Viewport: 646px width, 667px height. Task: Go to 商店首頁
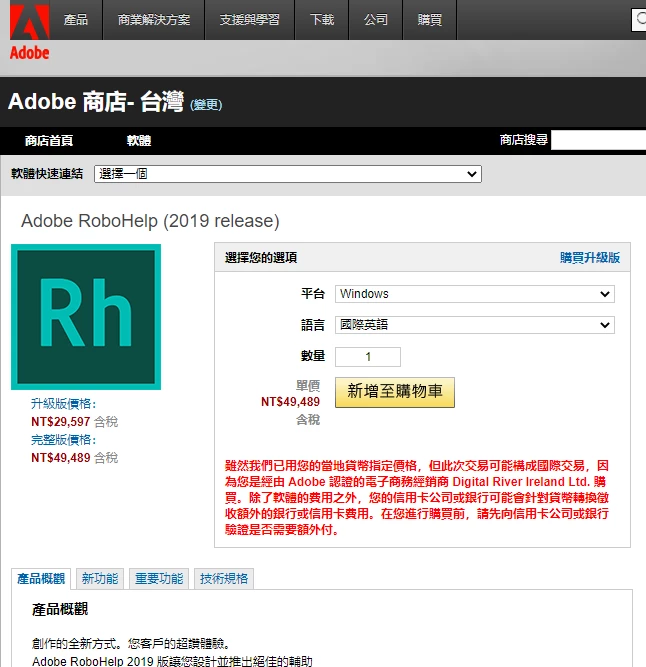pos(49,140)
